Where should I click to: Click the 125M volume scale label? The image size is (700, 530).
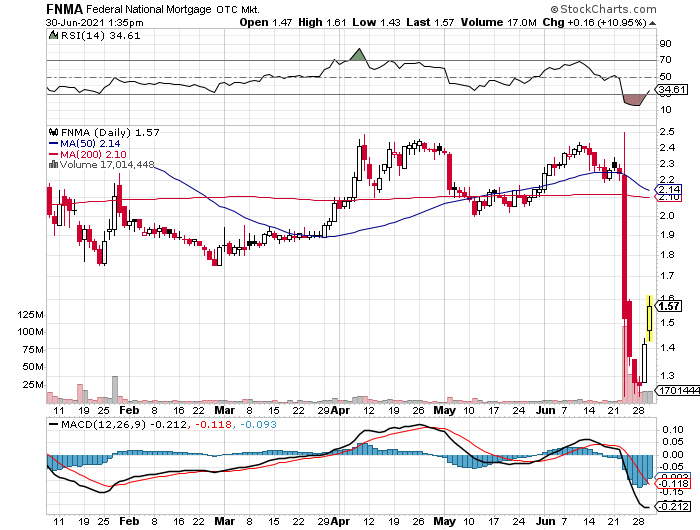click(30, 315)
